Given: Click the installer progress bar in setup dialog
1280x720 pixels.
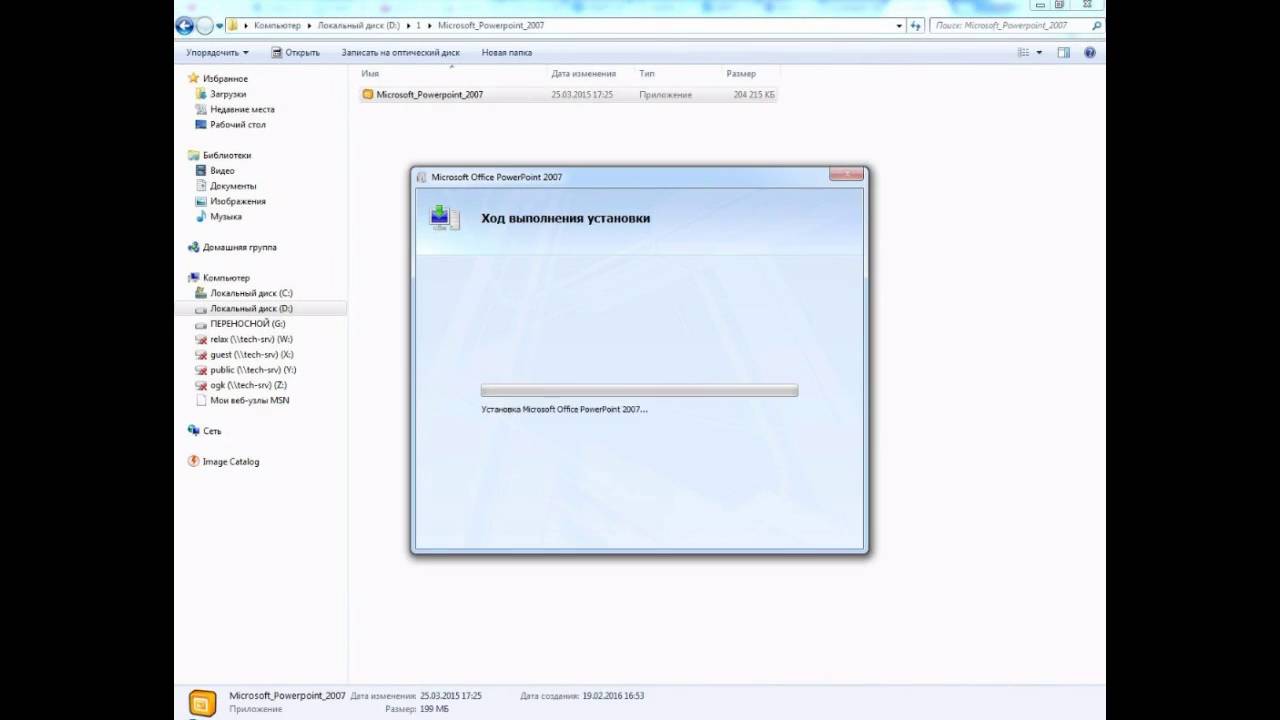Looking at the screenshot, I should tap(639, 391).
